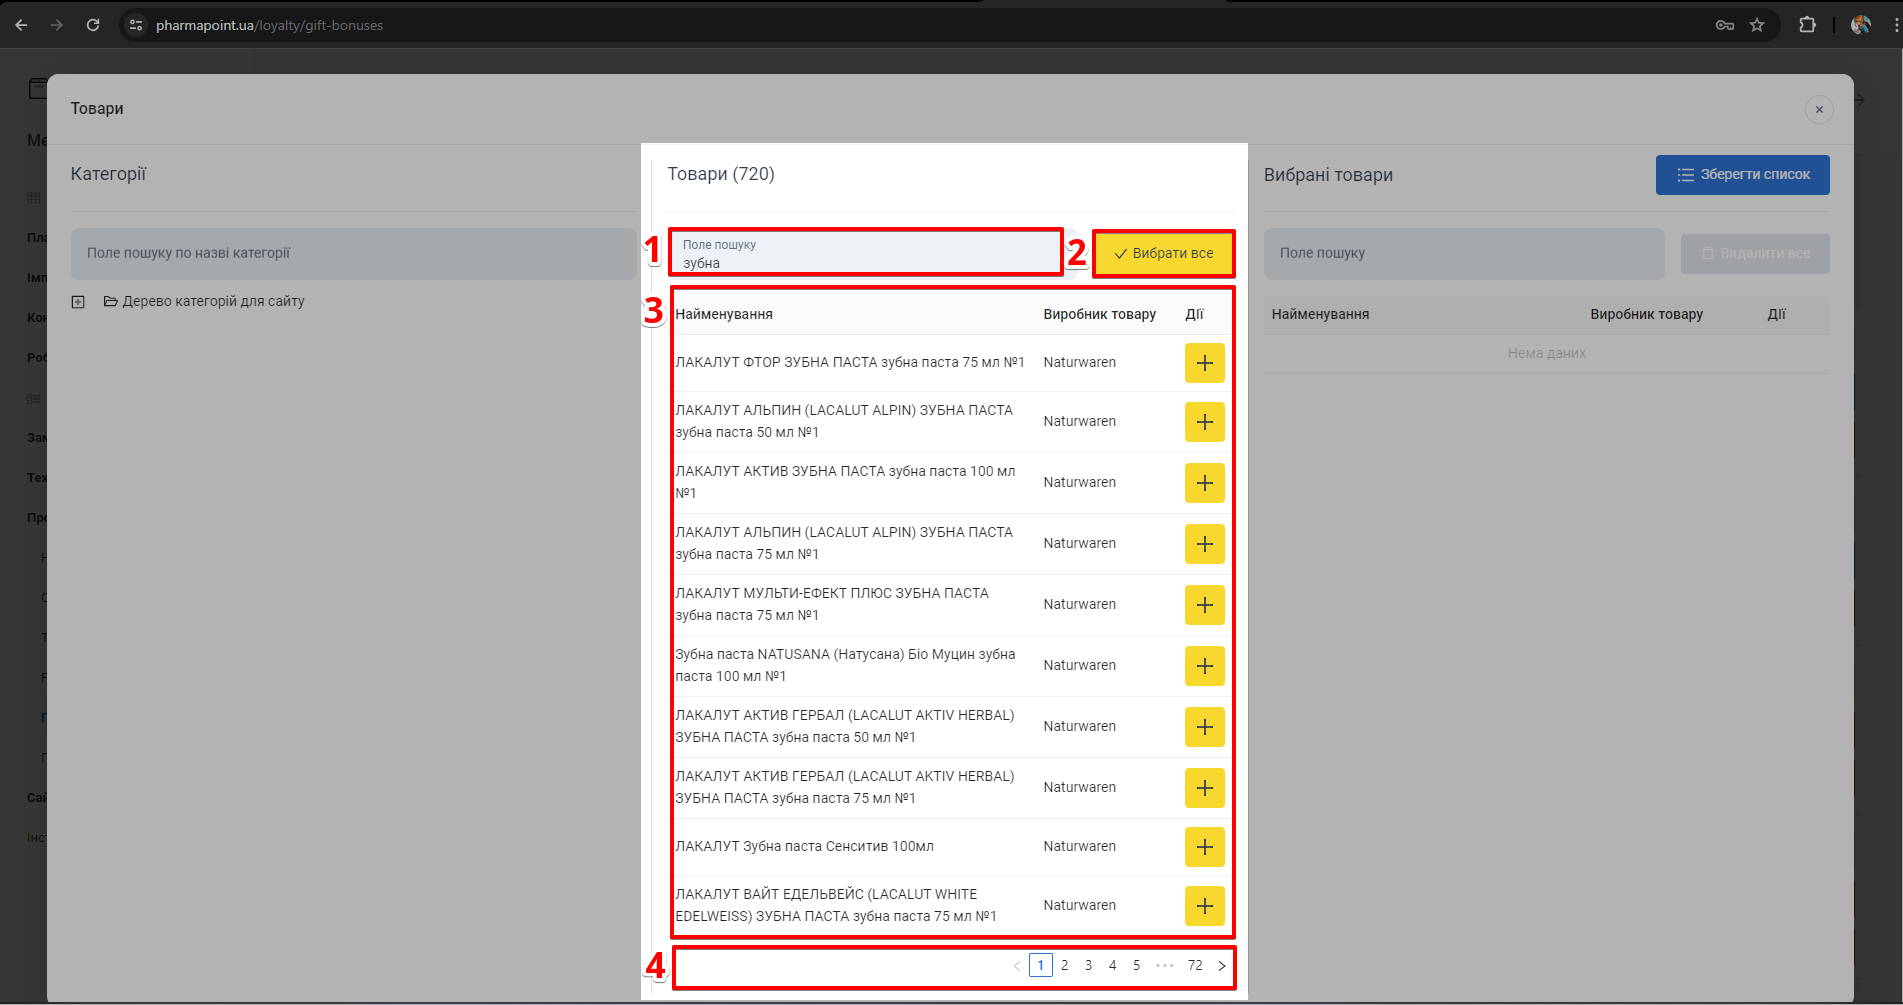This screenshot has height=1005, width=1903.
Task: Add ЛАКАЛУТ АКТИВ 100 мл with plus icon
Action: (x=1204, y=483)
